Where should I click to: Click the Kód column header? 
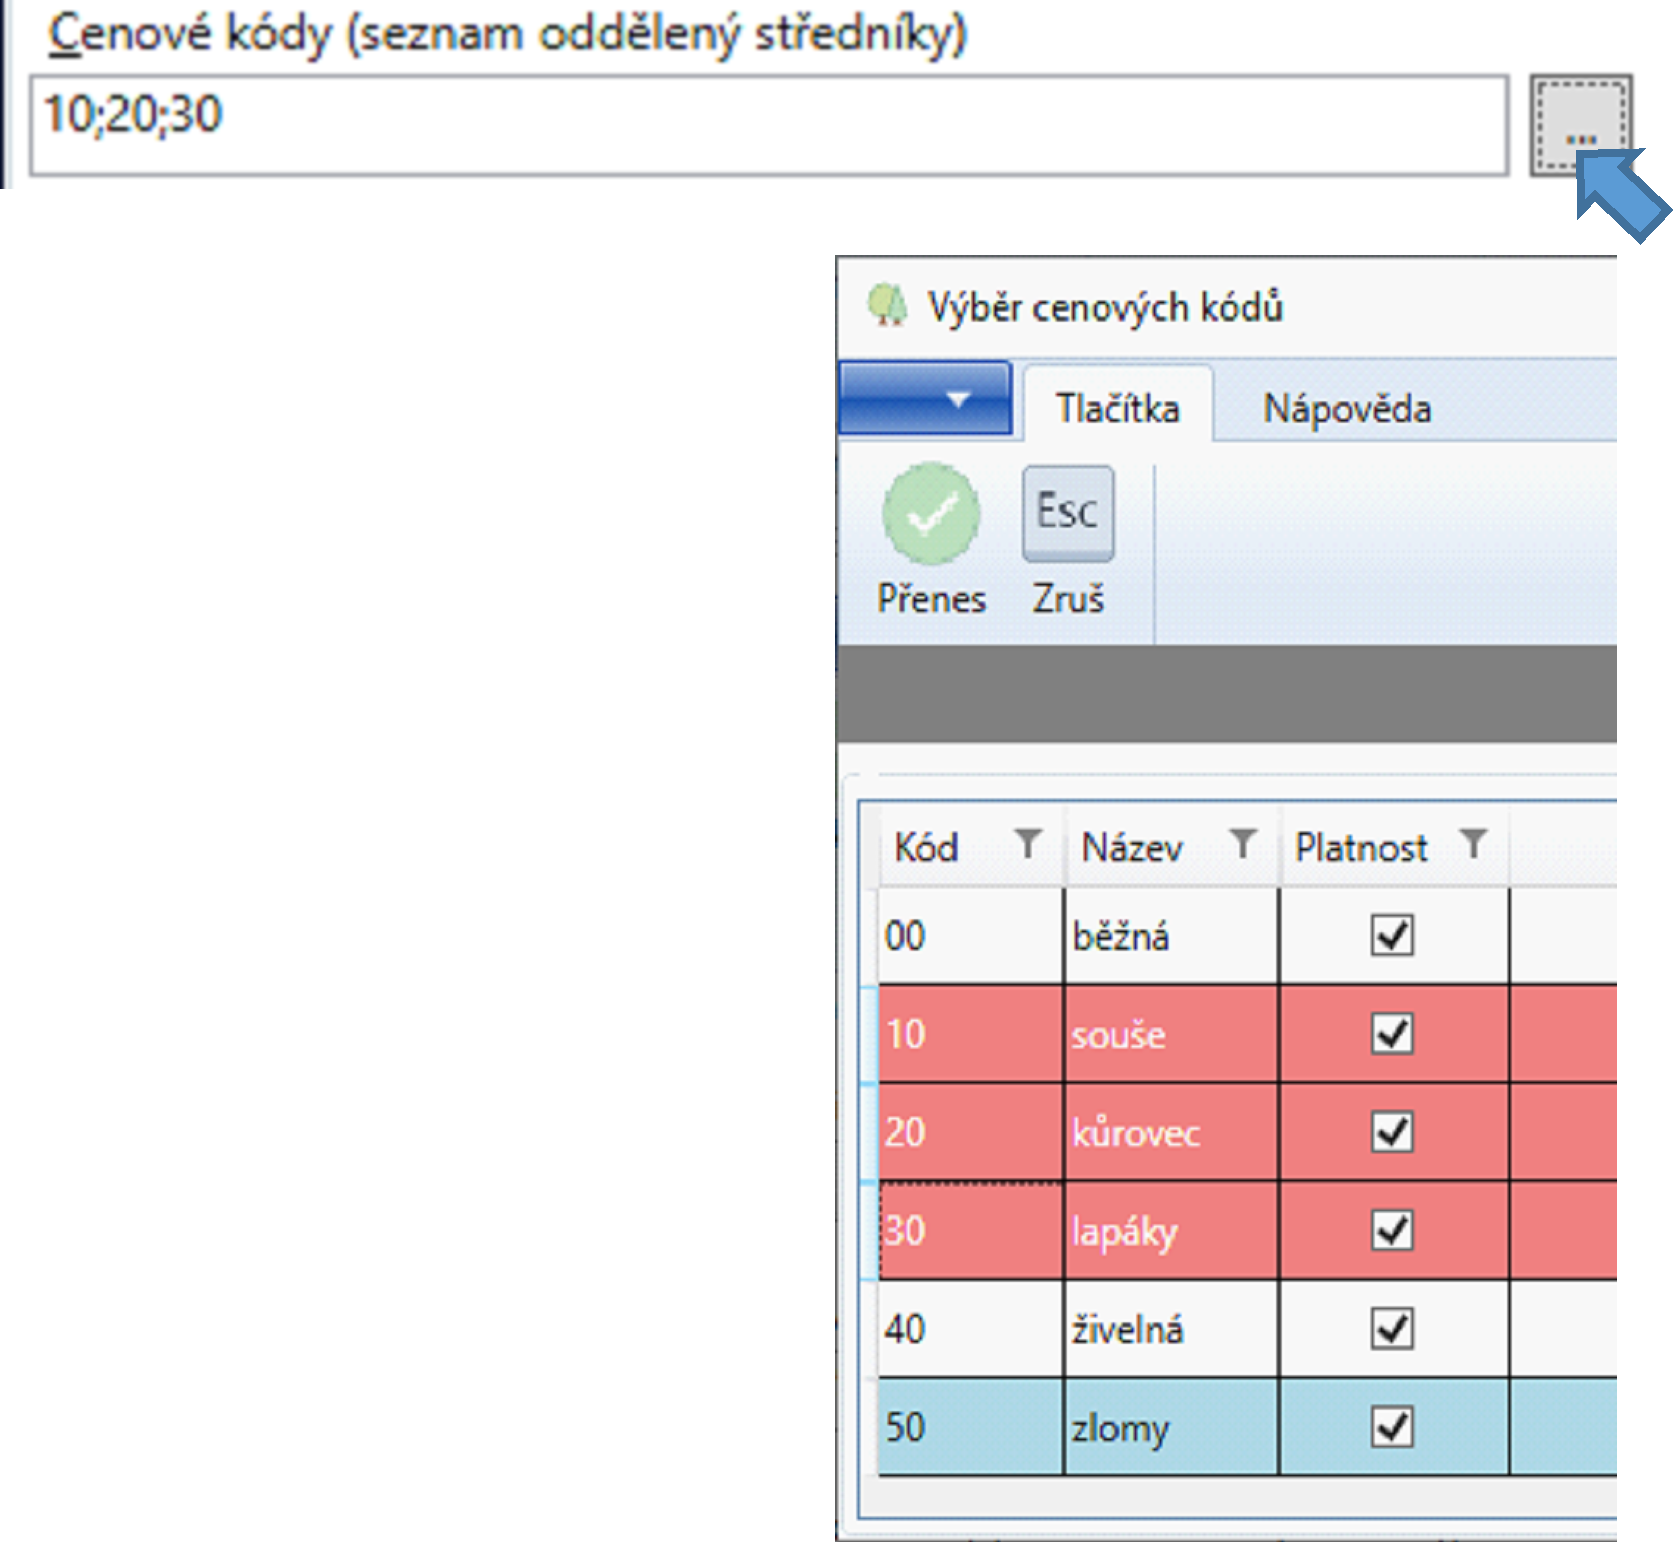tap(926, 848)
